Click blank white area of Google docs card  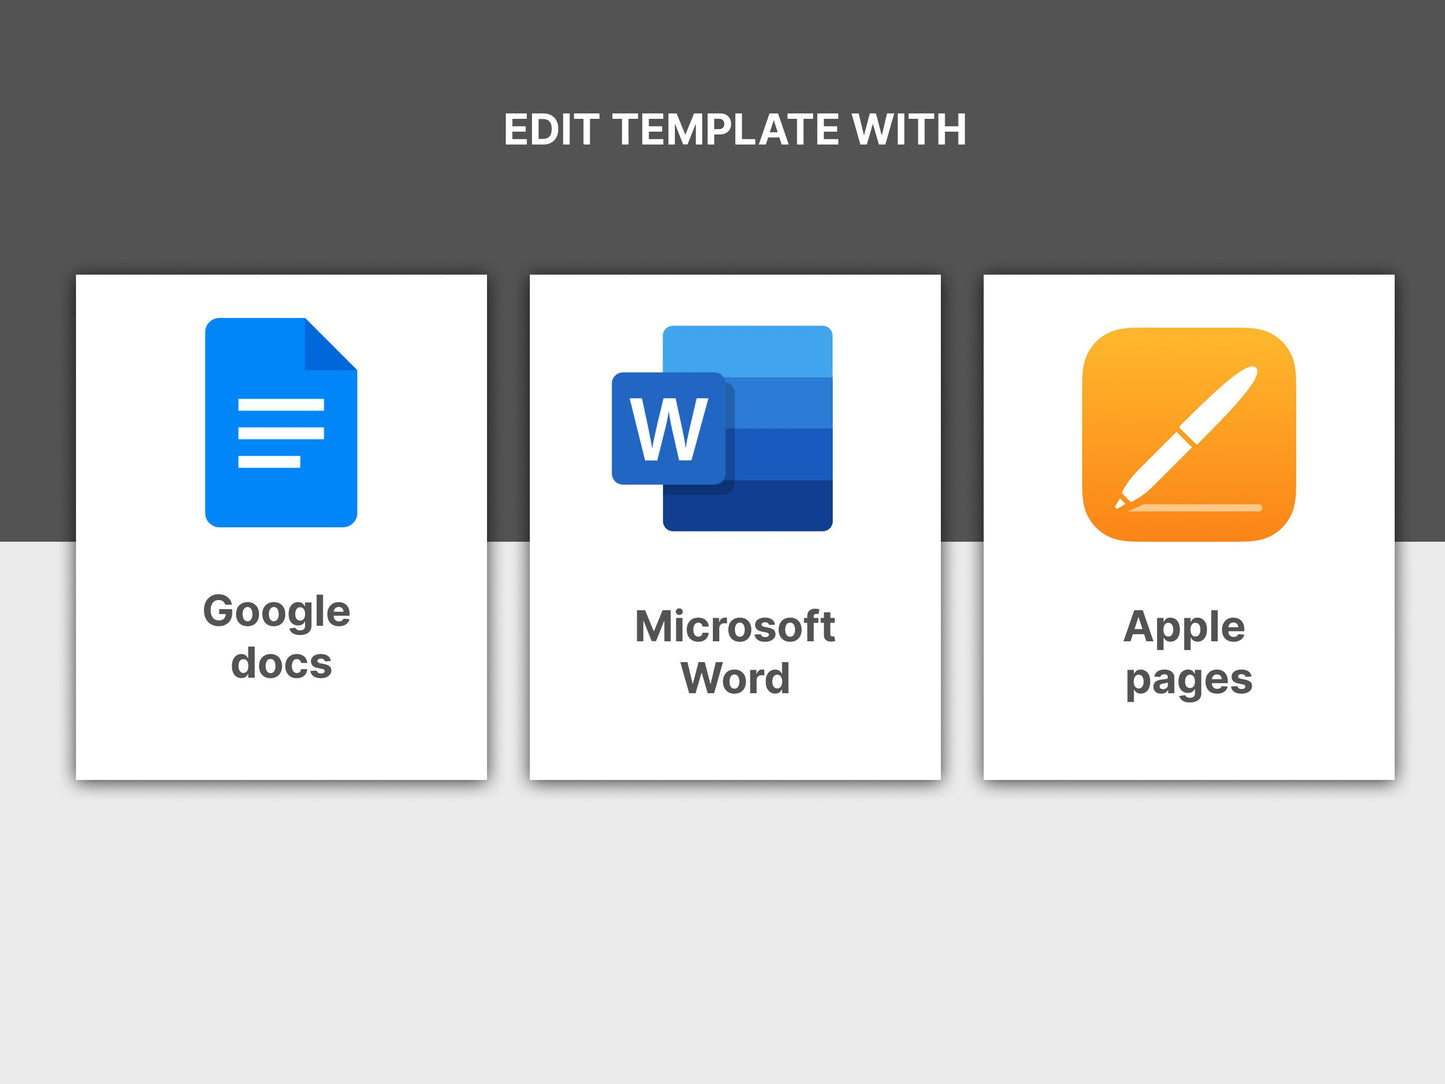[280, 735]
